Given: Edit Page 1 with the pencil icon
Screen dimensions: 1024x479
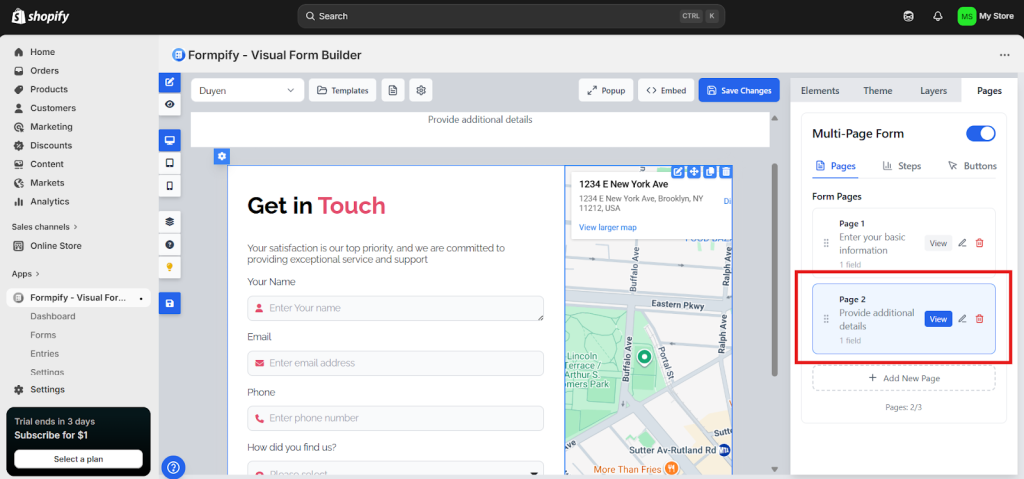Looking at the screenshot, I should click(962, 243).
